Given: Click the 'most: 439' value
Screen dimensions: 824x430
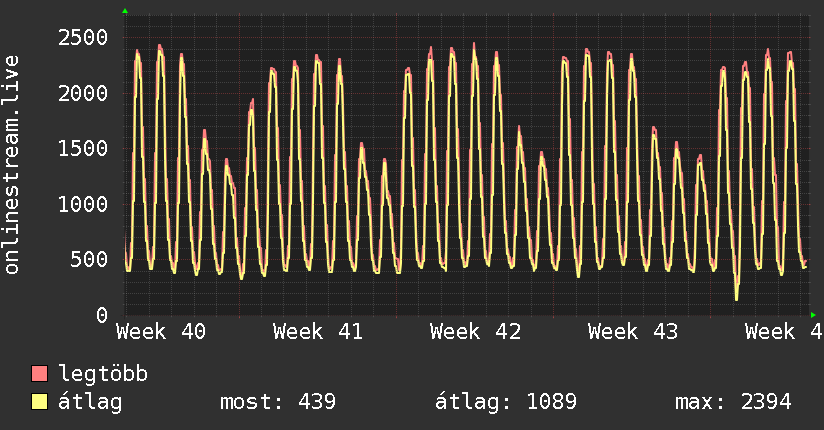Looking at the screenshot, I should [x=277, y=402].
